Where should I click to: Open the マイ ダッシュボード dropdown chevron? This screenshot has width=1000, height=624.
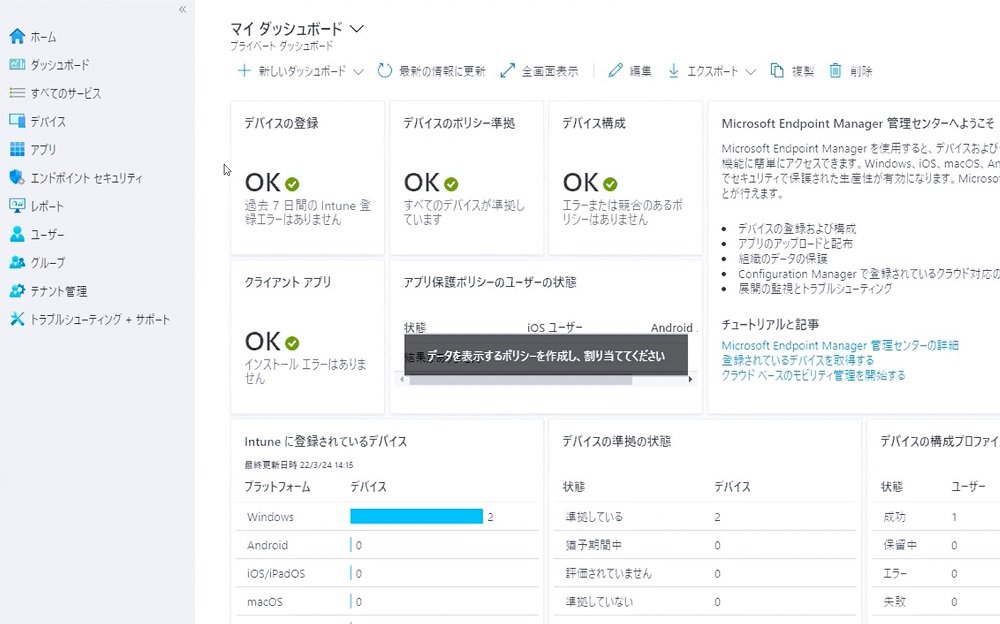click(x=357, y=29)
